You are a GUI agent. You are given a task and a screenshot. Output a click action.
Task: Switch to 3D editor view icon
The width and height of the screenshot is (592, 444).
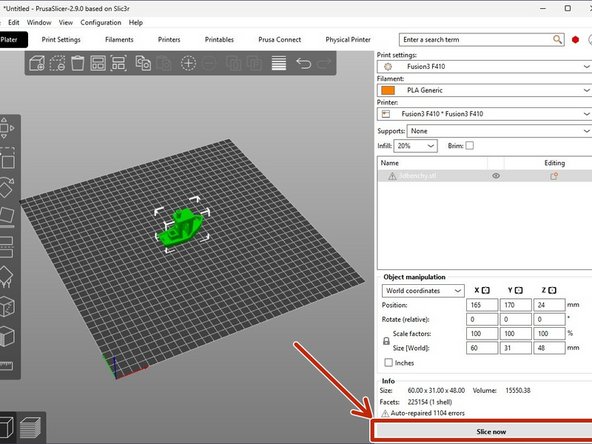point(7,427)
